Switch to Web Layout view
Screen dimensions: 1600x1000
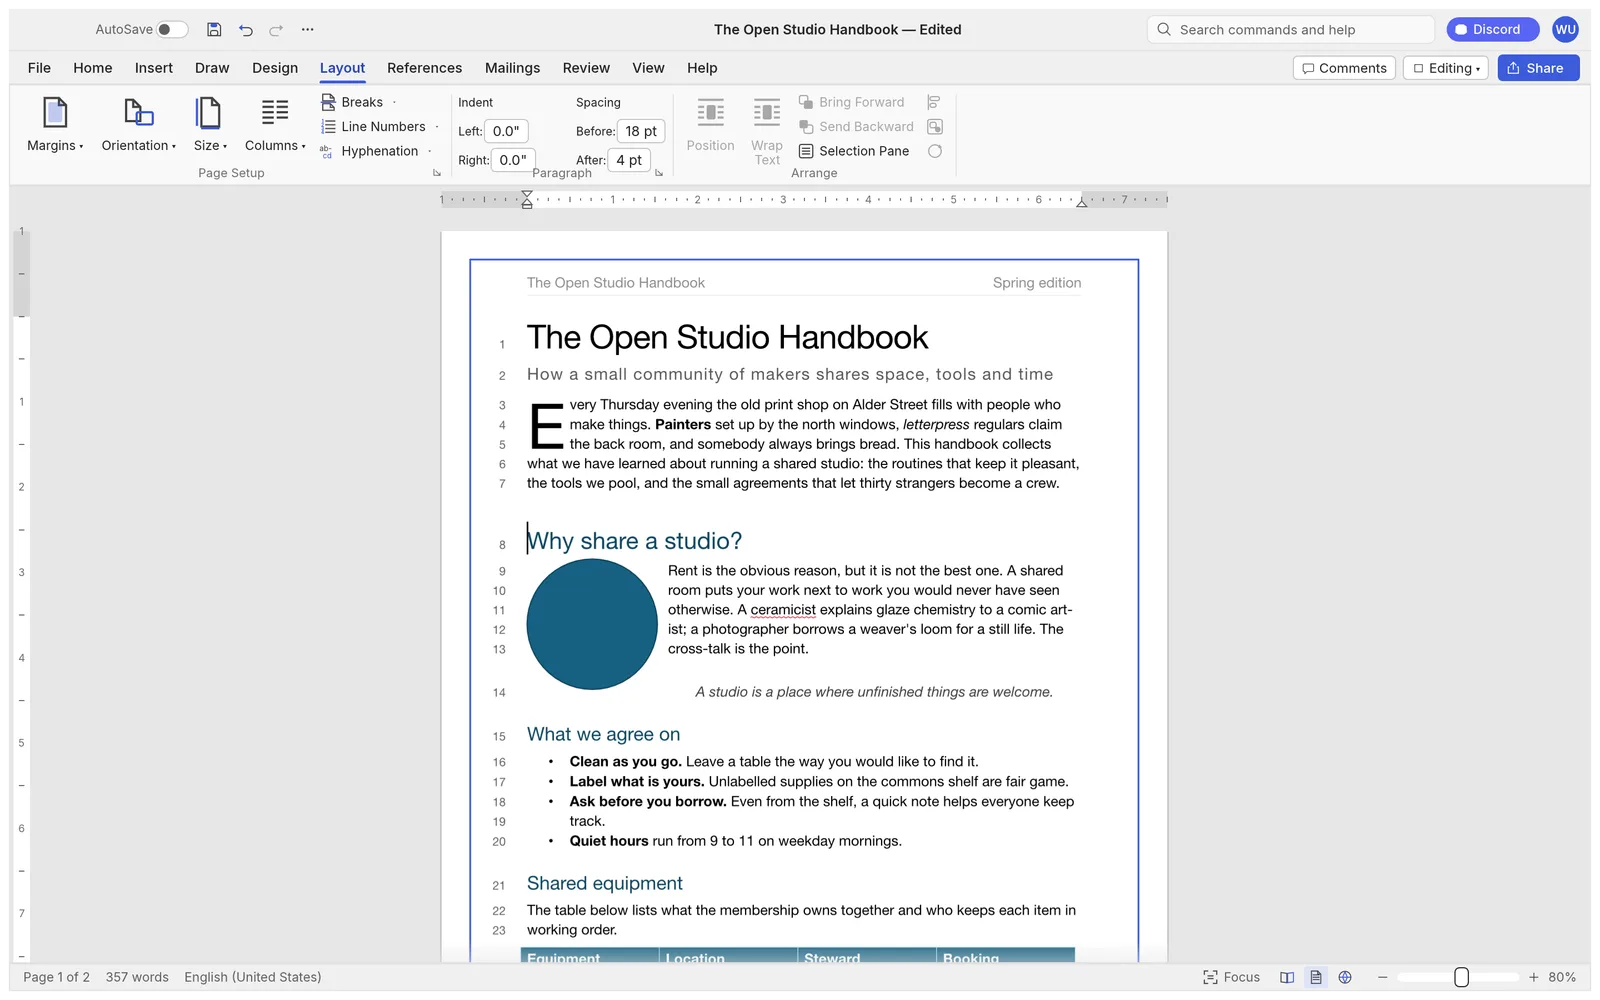click(x=1345, y=977)
